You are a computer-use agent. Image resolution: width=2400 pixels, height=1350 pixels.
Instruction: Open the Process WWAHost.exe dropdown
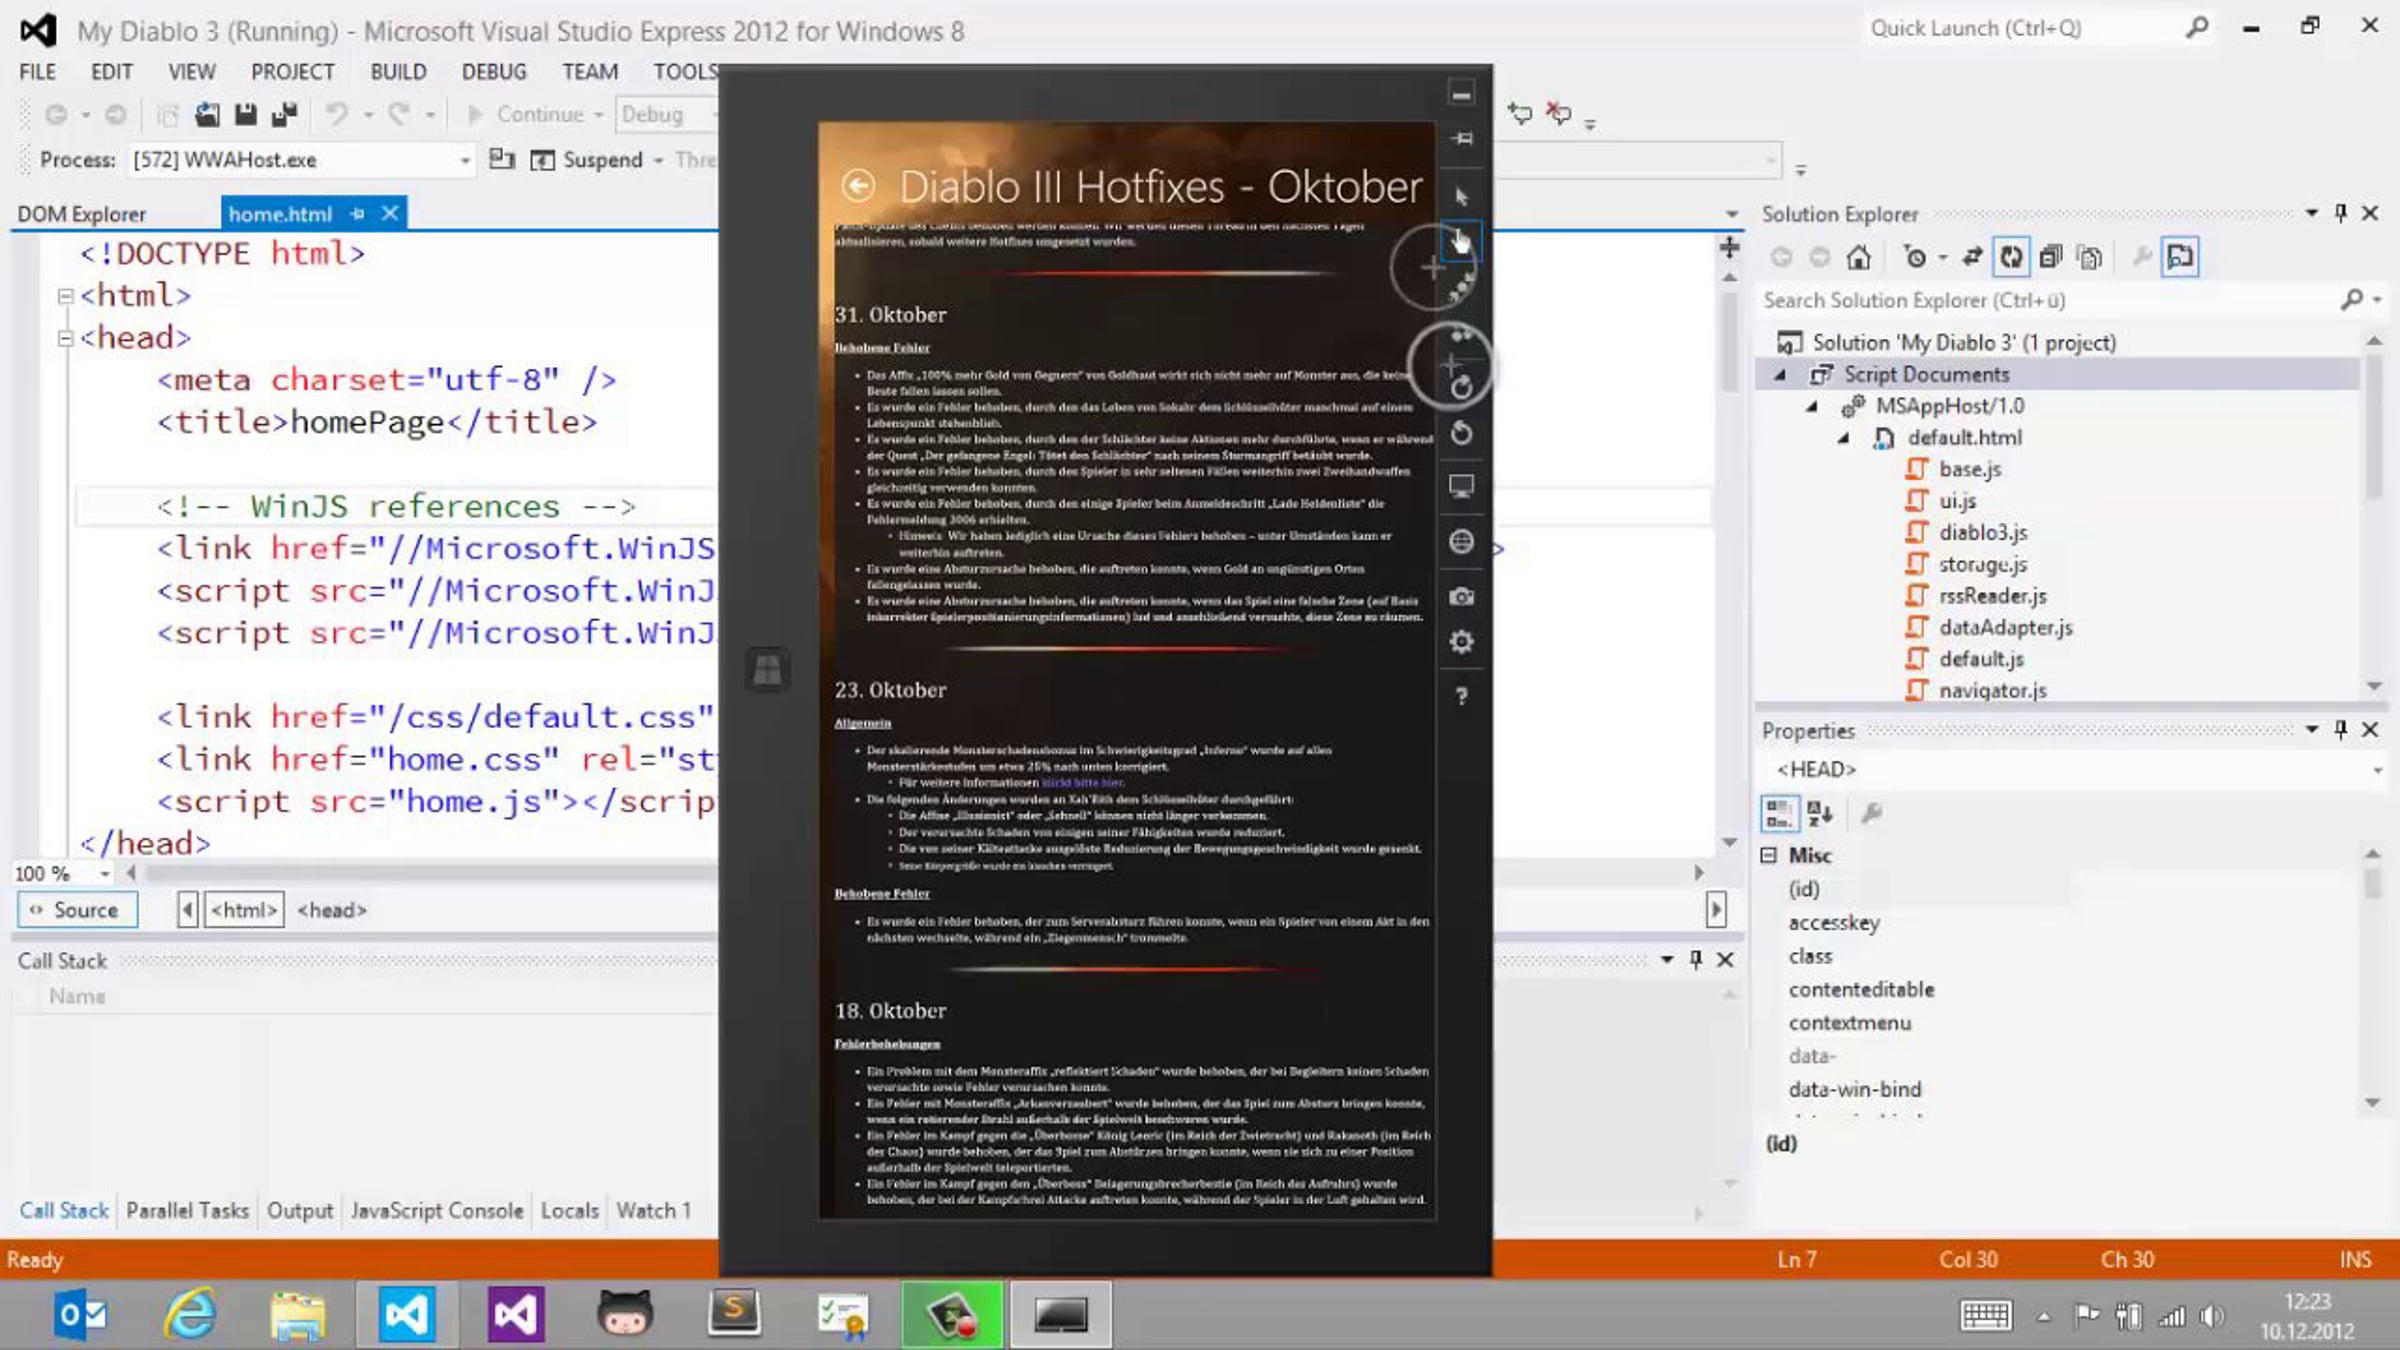(x=464, y=160)
